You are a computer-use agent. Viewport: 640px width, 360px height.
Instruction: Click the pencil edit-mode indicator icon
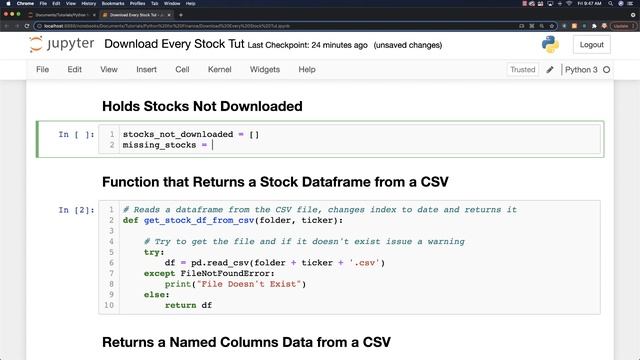550,70
